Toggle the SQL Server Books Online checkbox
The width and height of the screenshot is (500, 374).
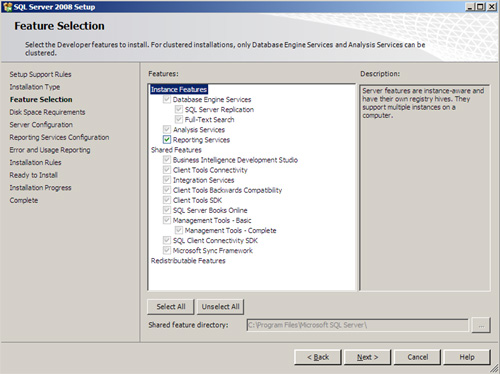tap(167, 210)
